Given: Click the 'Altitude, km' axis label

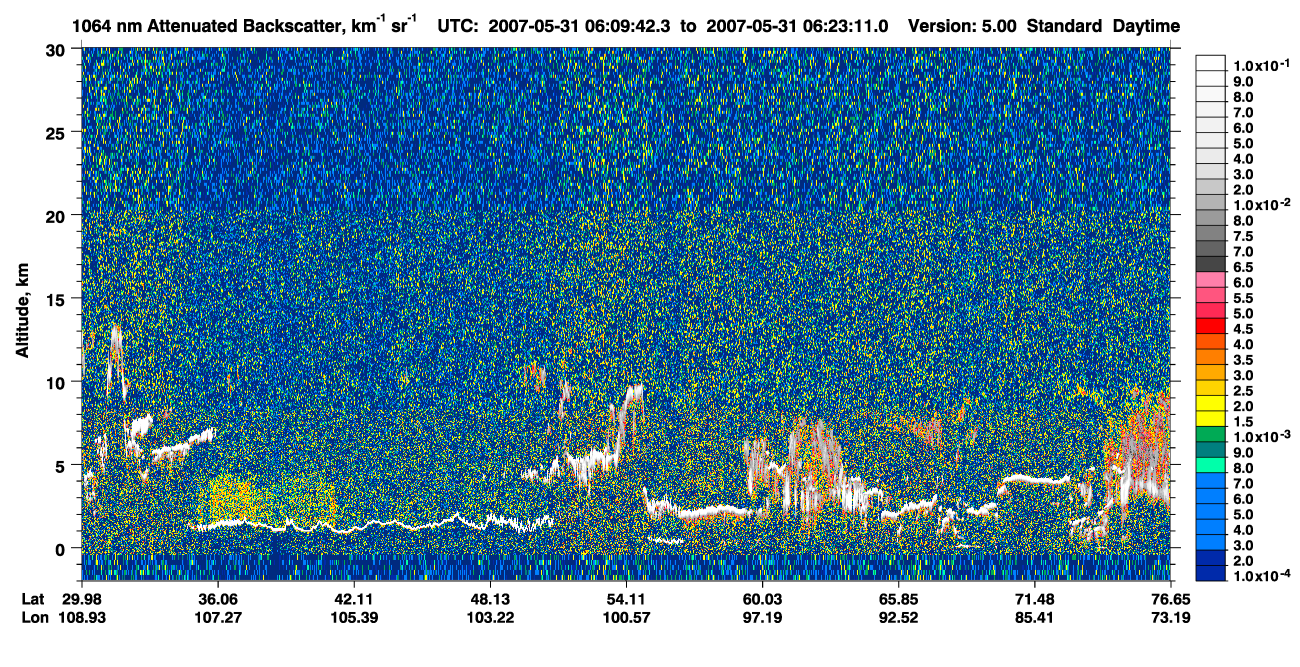Looking at the screenshot, I should tap(22, 311).
